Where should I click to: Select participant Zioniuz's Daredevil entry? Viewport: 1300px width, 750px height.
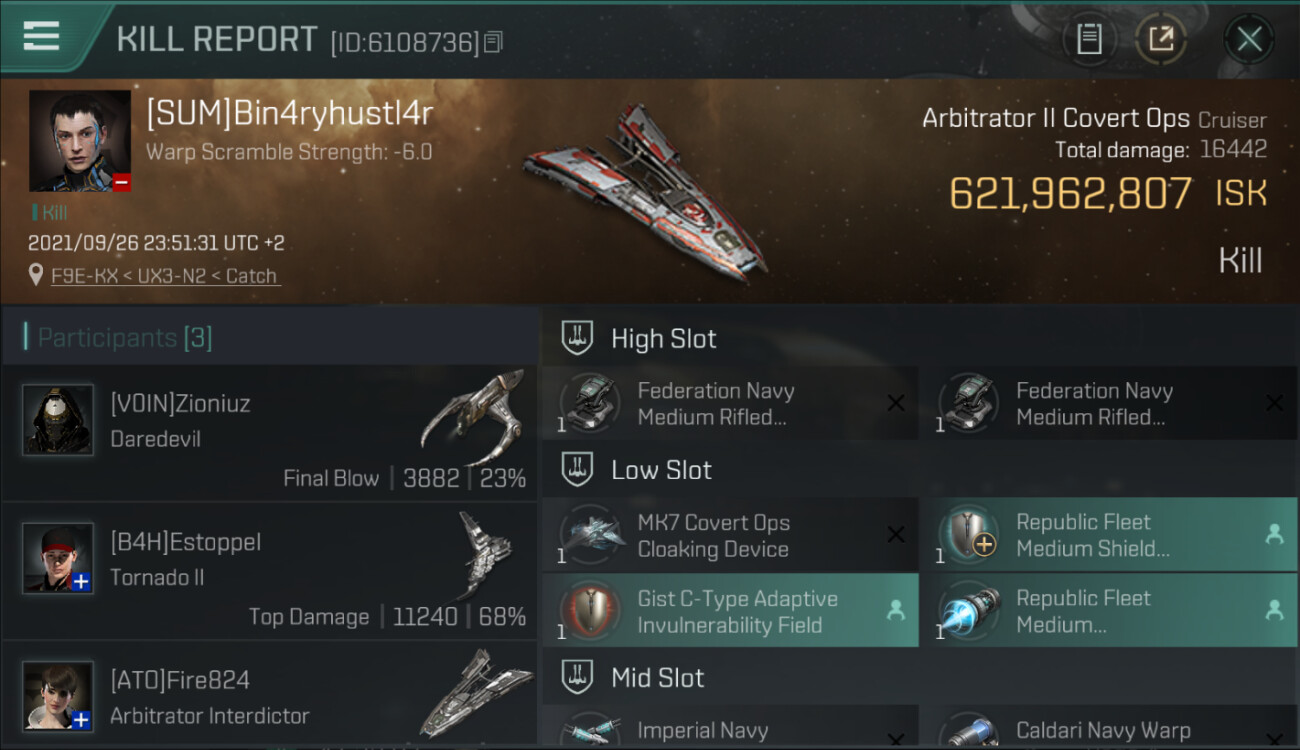[x=270, y=432]
